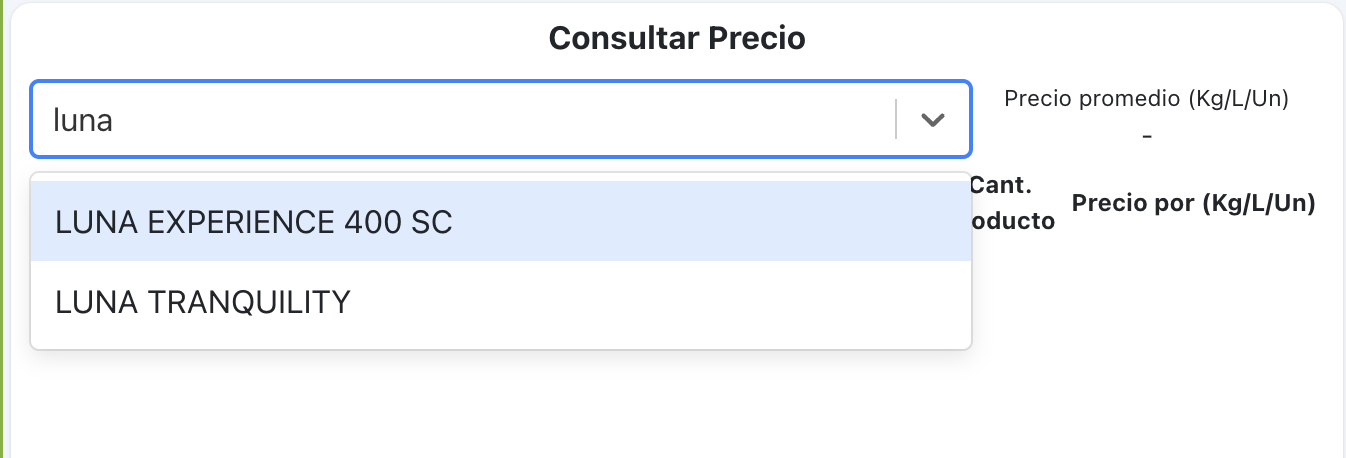Click the separator line beside the chevron
Screen dimensions: 1346x458
coord(896,120)
